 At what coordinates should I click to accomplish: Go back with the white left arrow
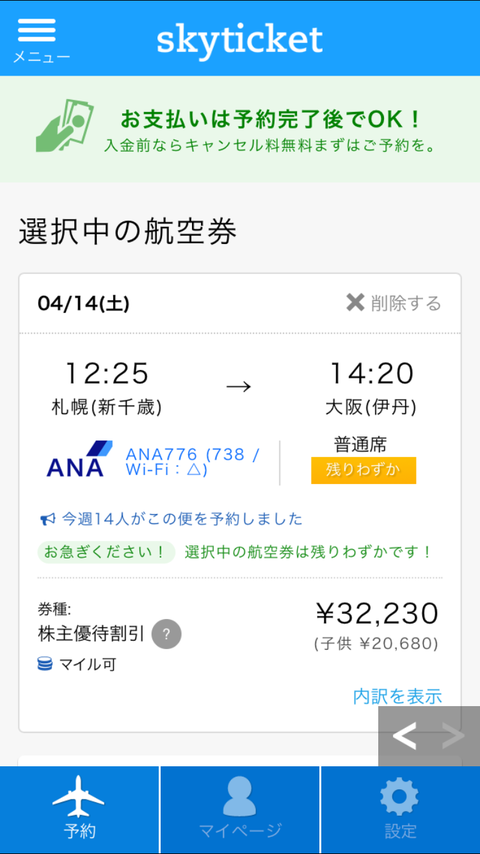(x=404, y=736)
